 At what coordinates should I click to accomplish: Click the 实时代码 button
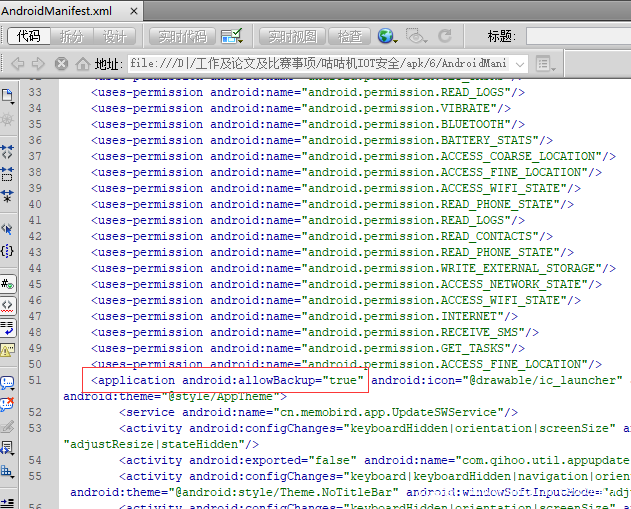[181, 36]
